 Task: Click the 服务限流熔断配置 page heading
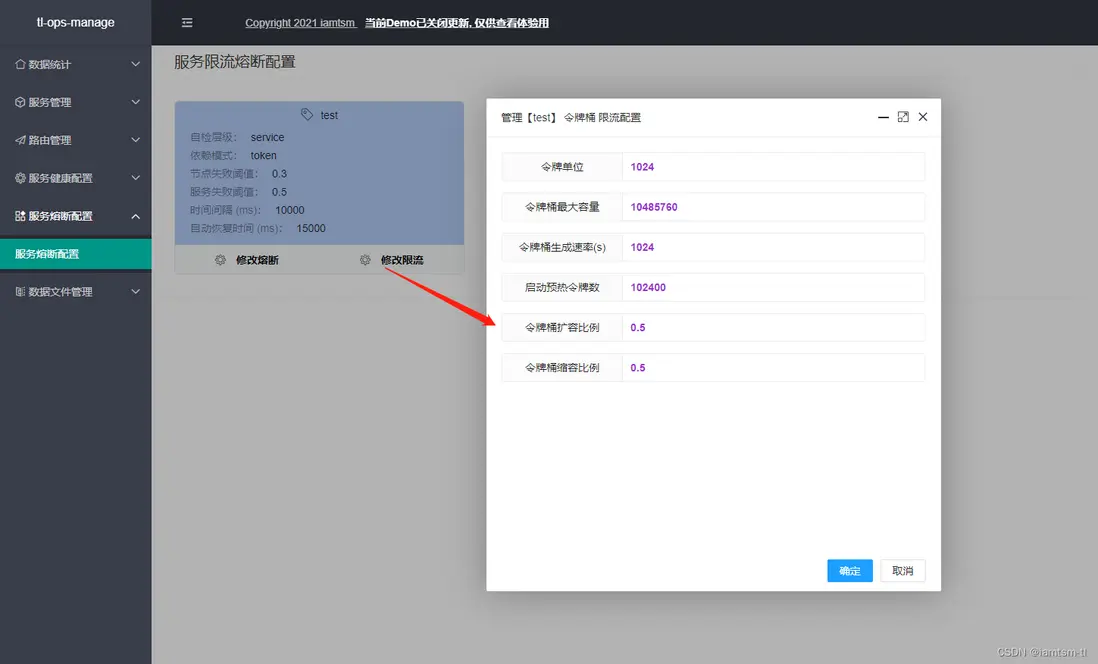click(235, 62)
